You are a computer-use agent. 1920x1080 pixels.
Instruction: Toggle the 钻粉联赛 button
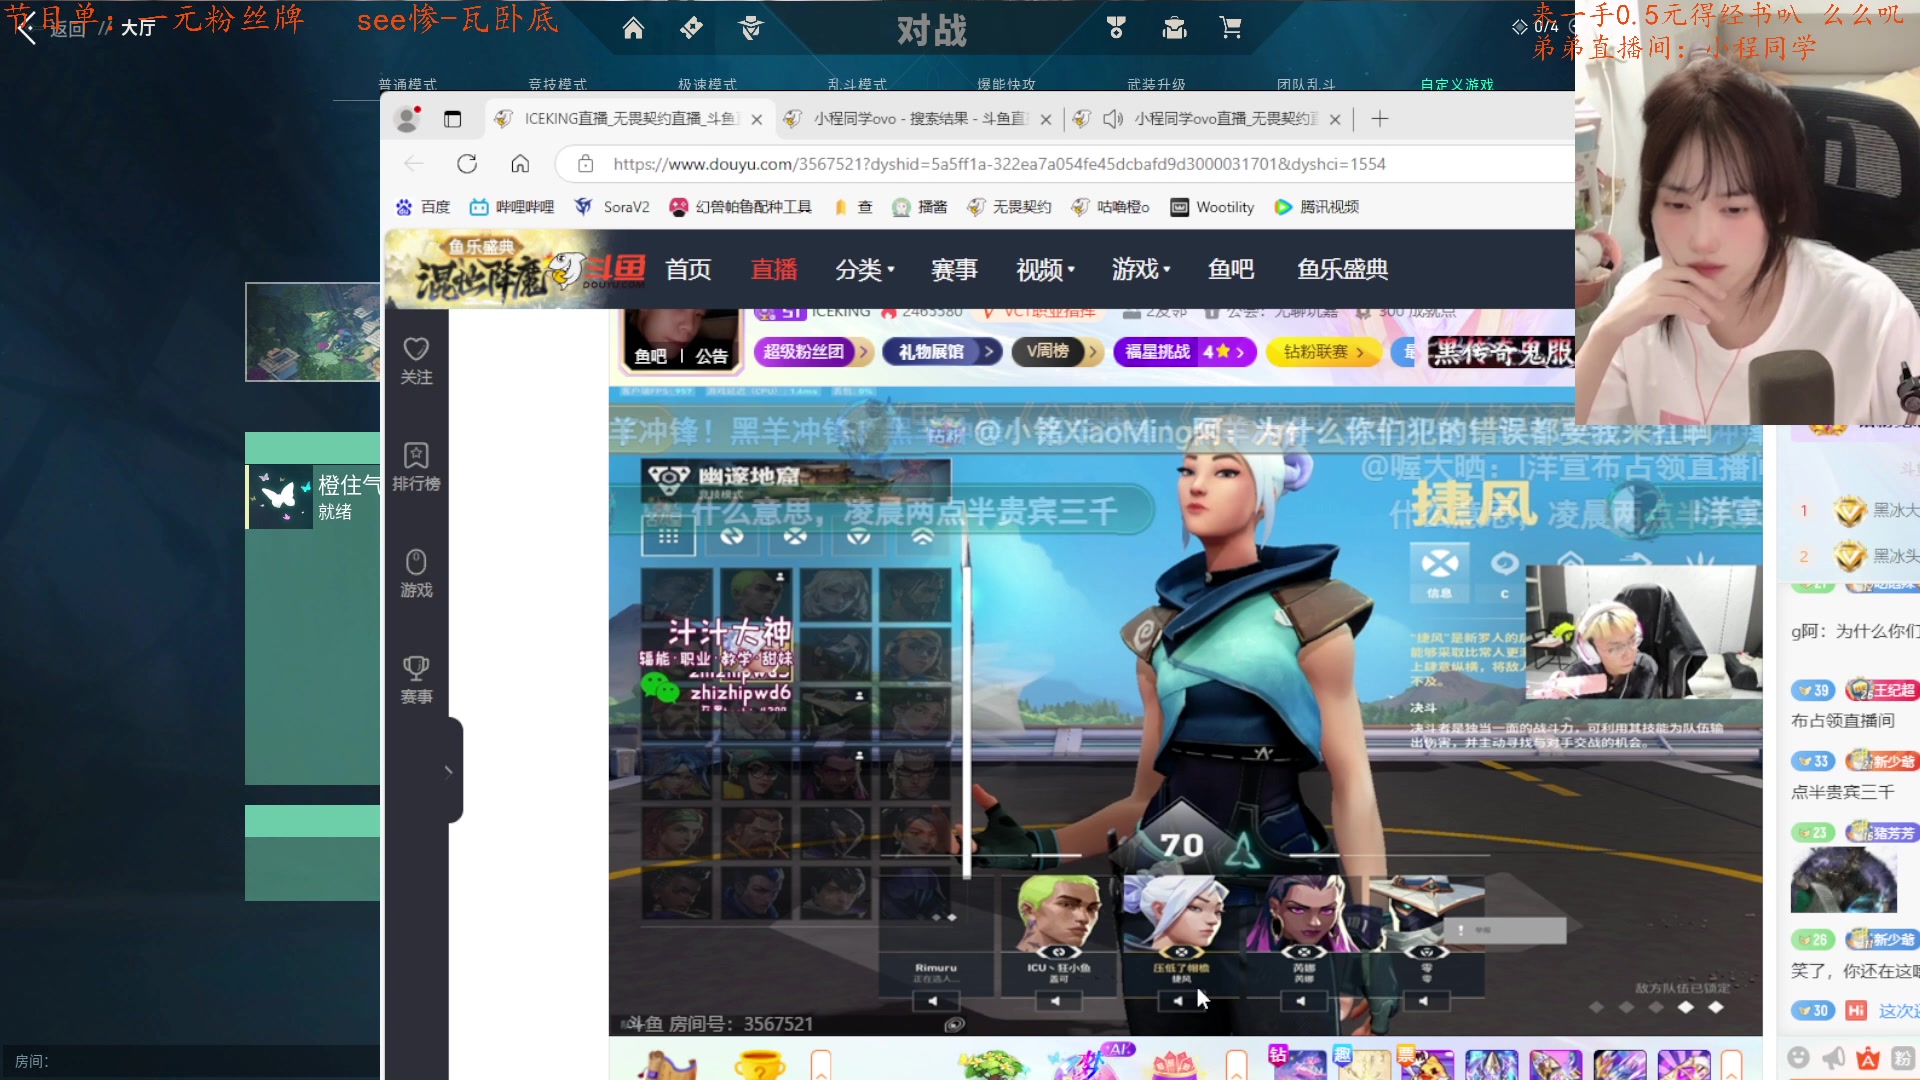tap(1324, 352)
